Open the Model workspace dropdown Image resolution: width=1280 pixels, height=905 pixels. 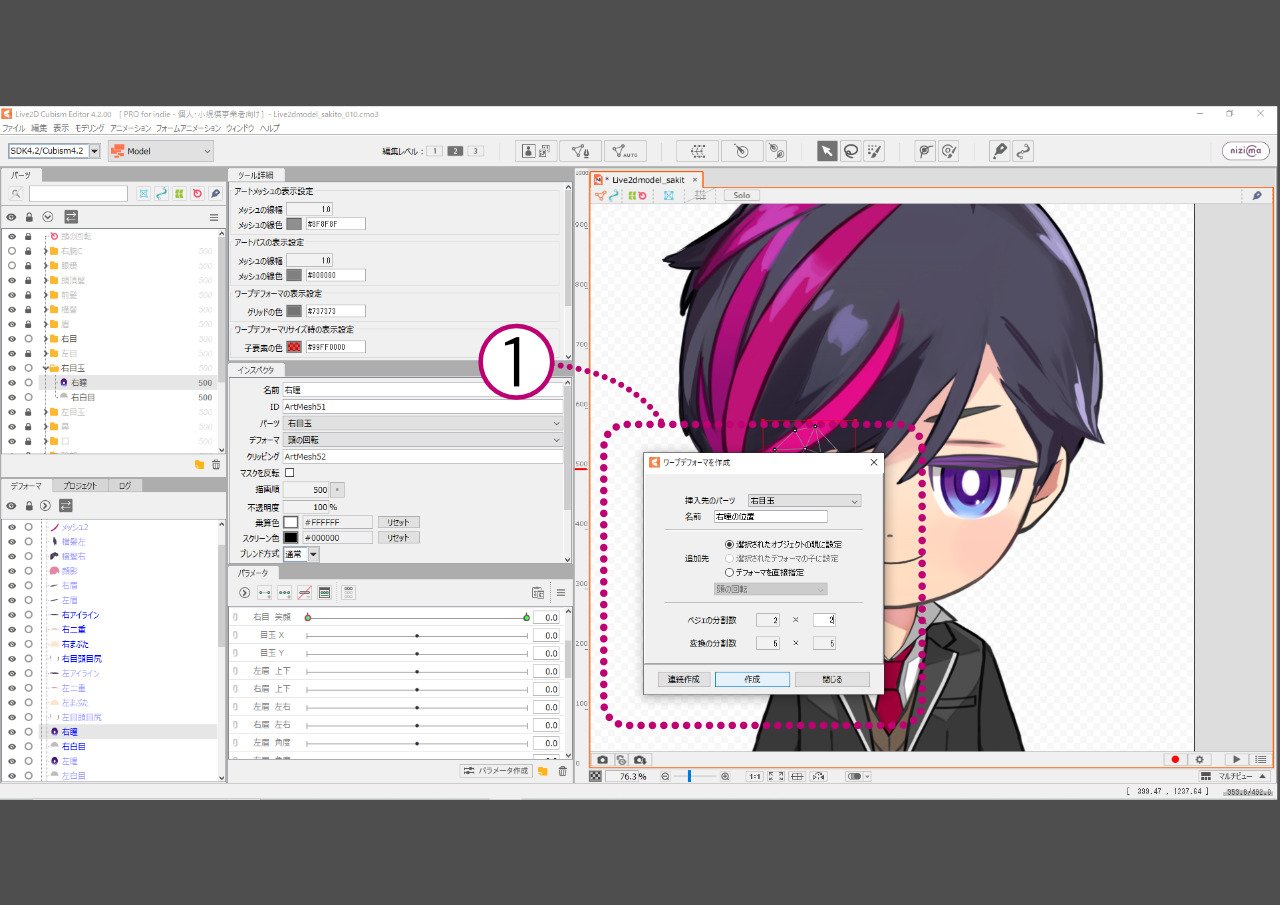(161, 151)
